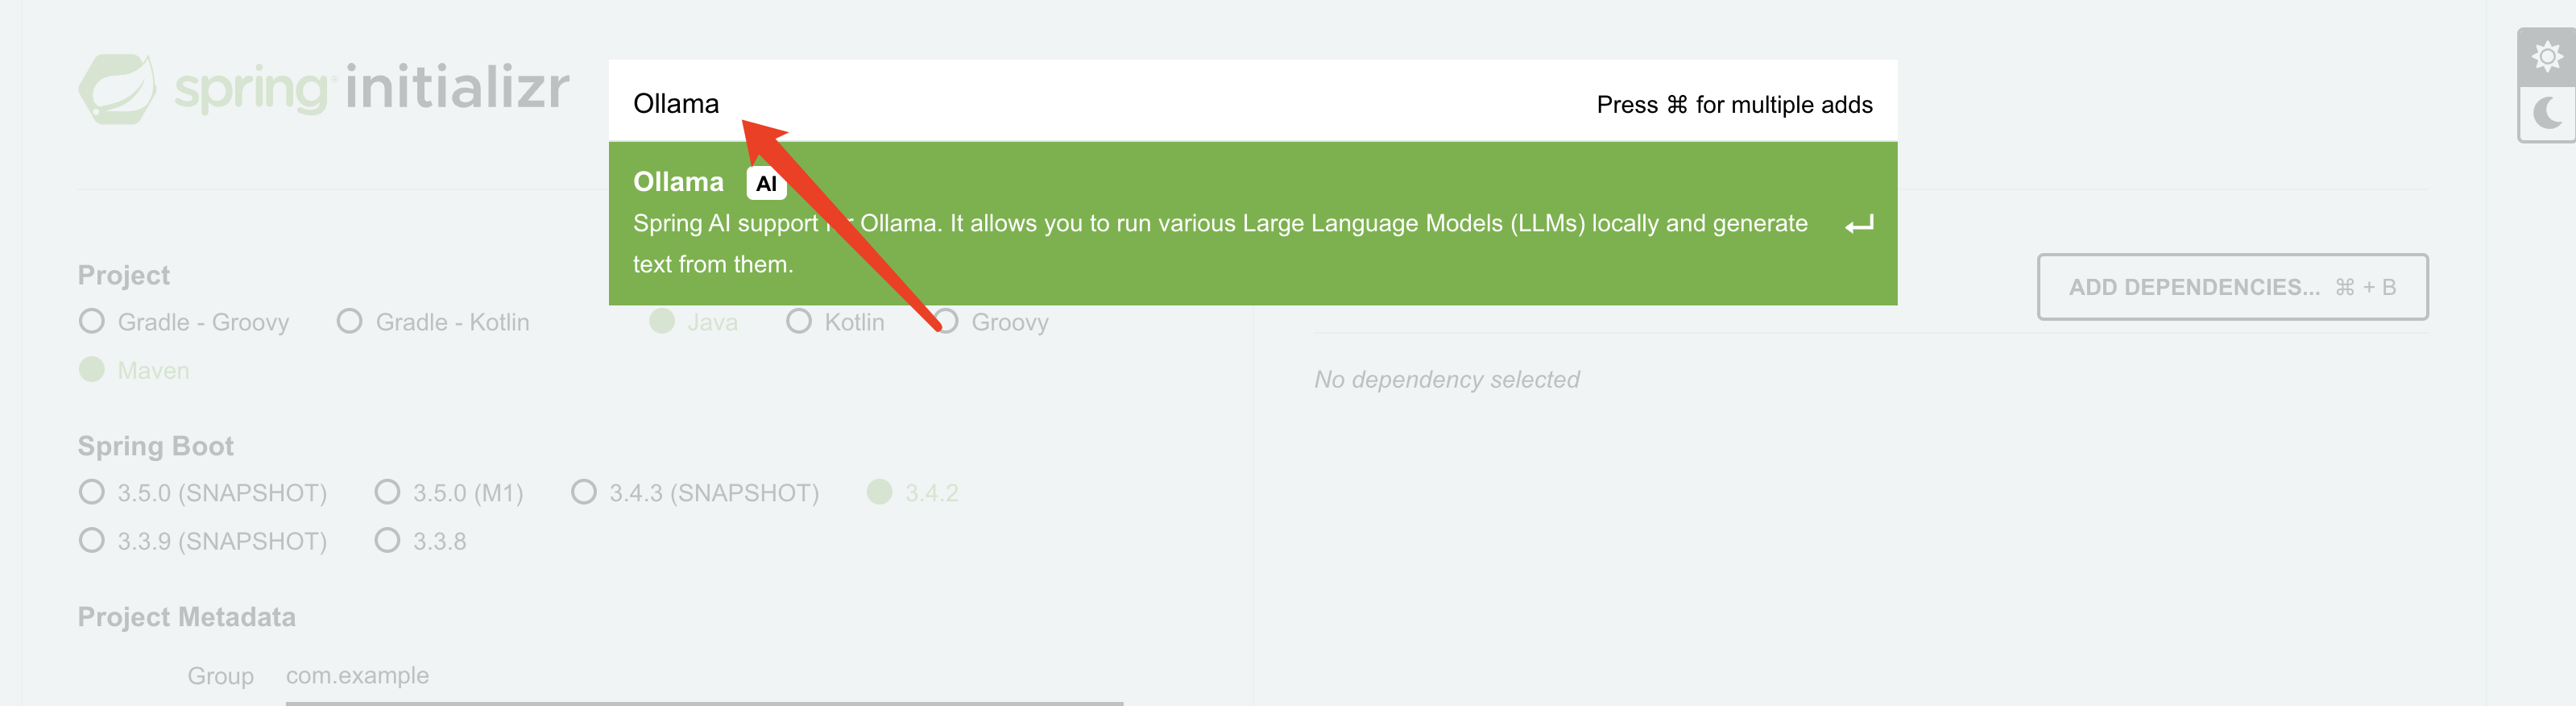The height and width of the screenshot is (706, 2576).
Task: Click the AI tag badge next to Ollama
Action: click(766, 183)
